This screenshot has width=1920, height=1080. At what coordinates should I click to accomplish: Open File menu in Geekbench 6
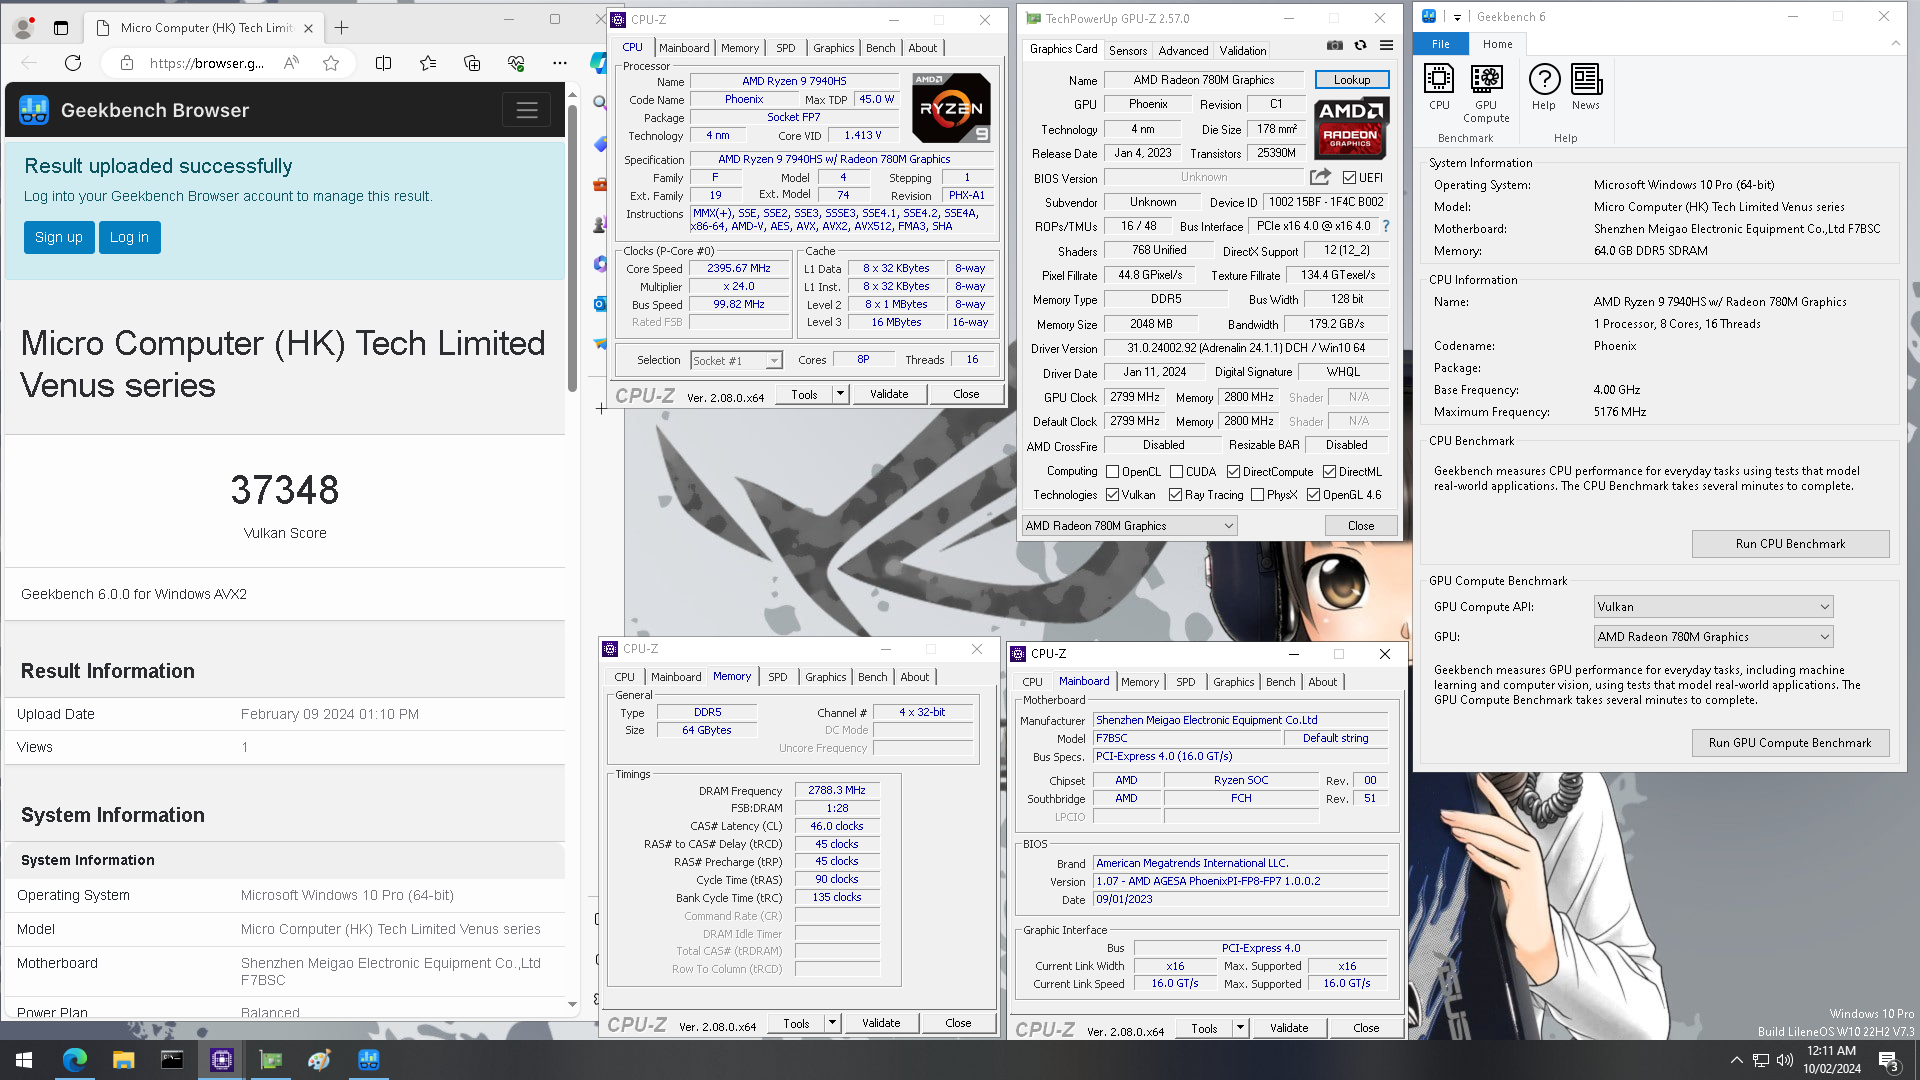1441,44
